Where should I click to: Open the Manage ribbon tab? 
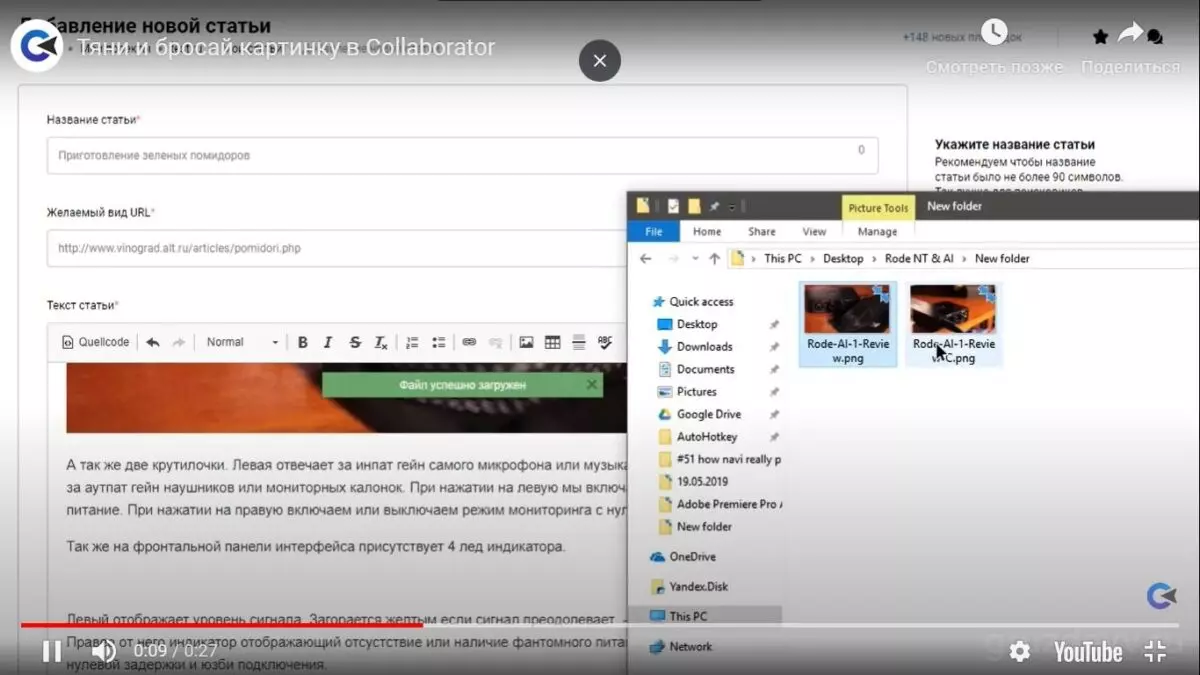pyautogui.click(x=877, y=231)
